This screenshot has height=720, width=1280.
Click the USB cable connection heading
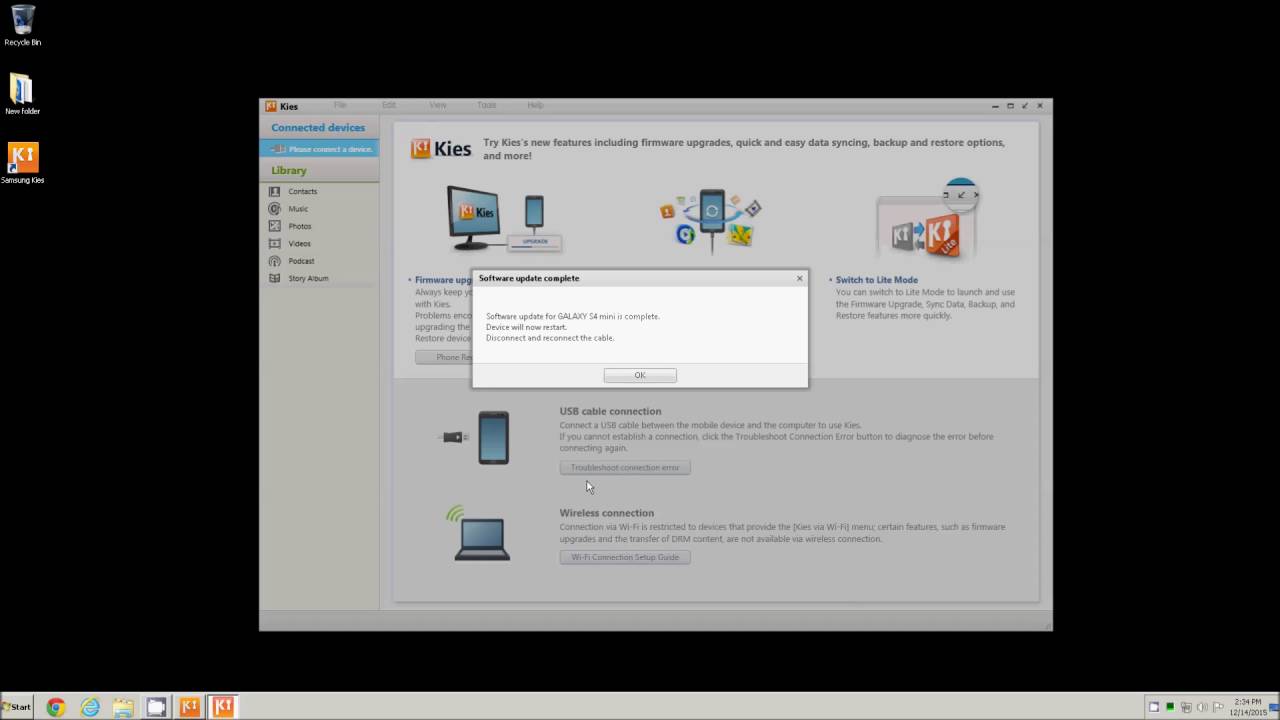610,411
